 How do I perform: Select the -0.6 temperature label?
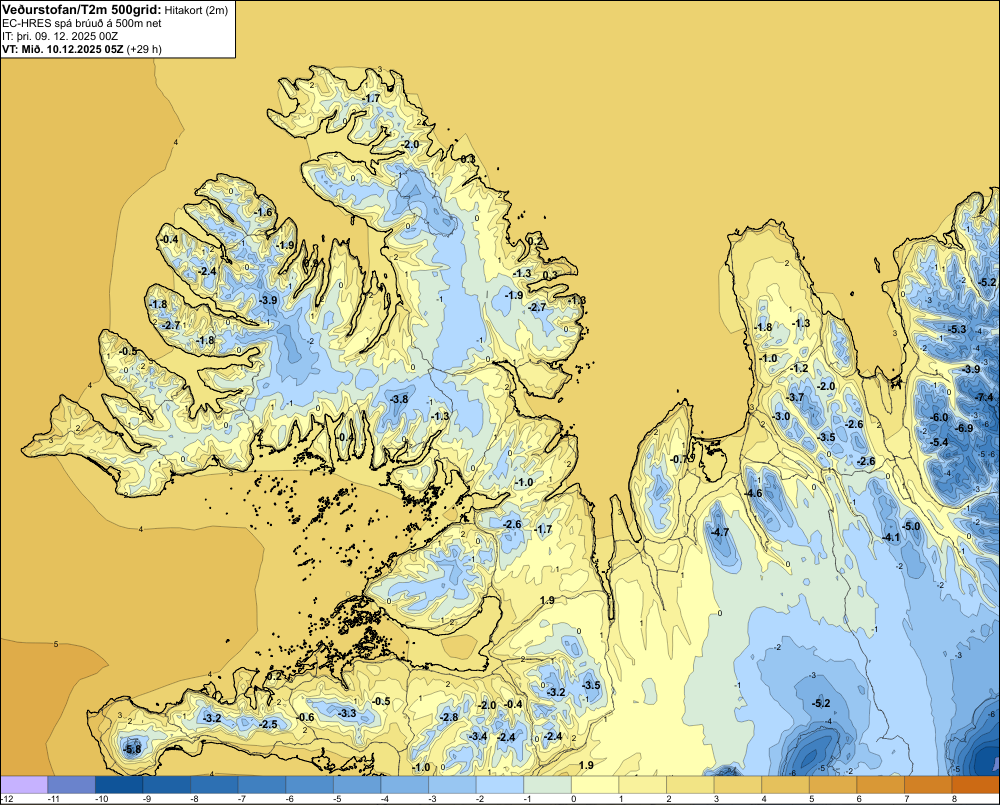pos(305,717)
